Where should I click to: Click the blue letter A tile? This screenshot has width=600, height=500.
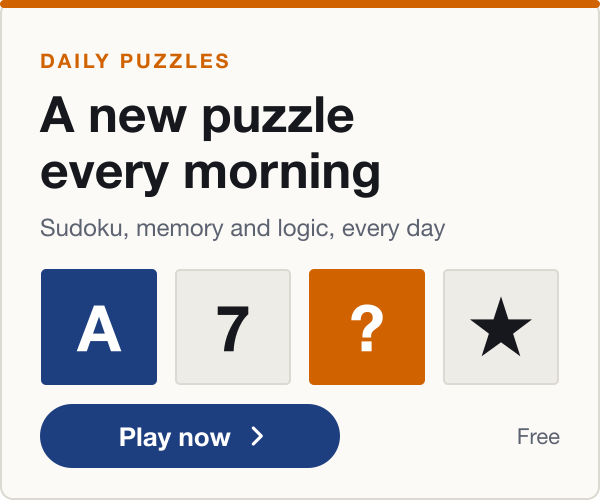99,327
